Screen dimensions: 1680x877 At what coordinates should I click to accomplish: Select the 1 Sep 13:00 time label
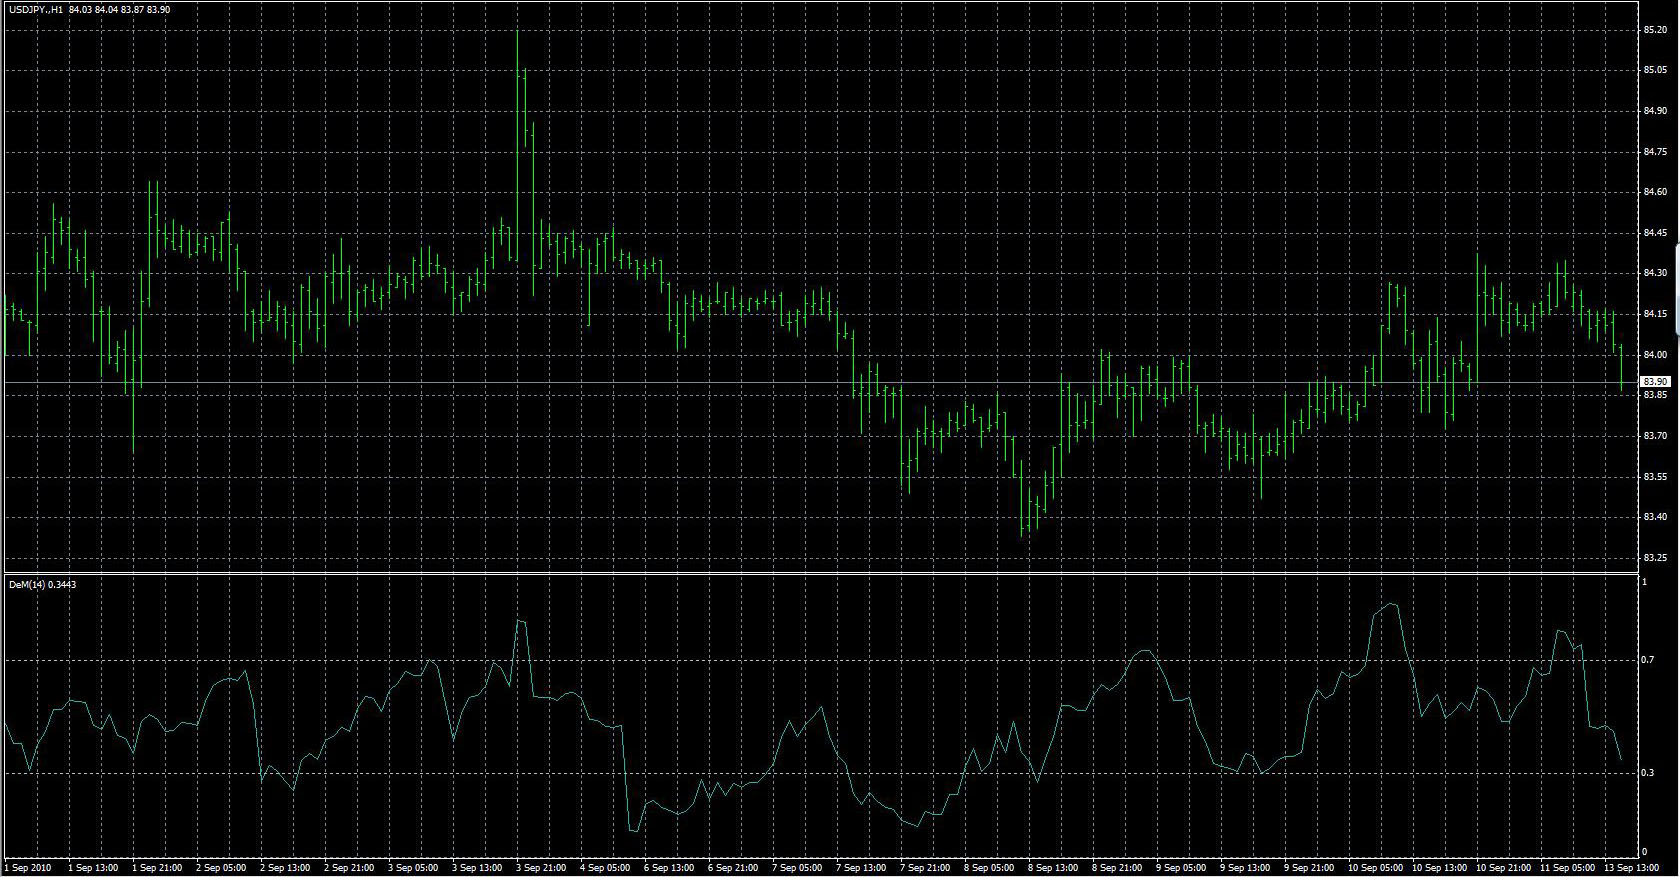pos(93,867)
